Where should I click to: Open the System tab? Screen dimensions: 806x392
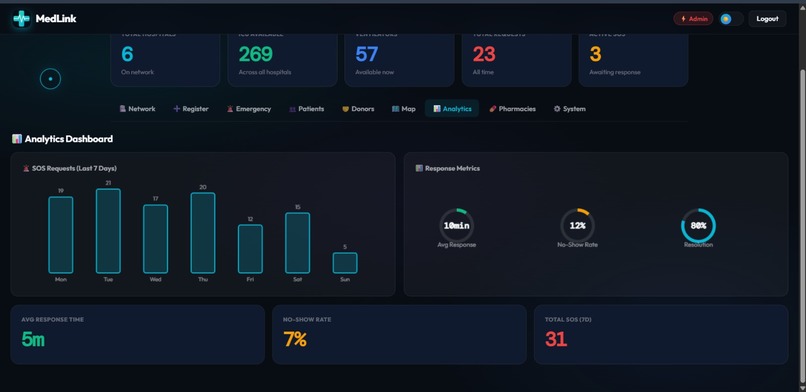570,109
